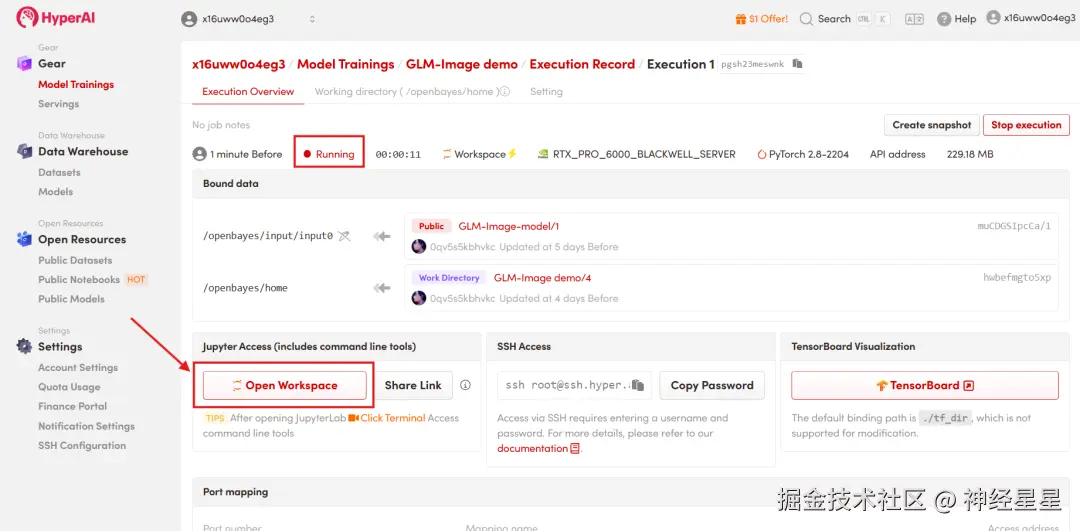Click Create snapshot button

[x=931, y=125]
